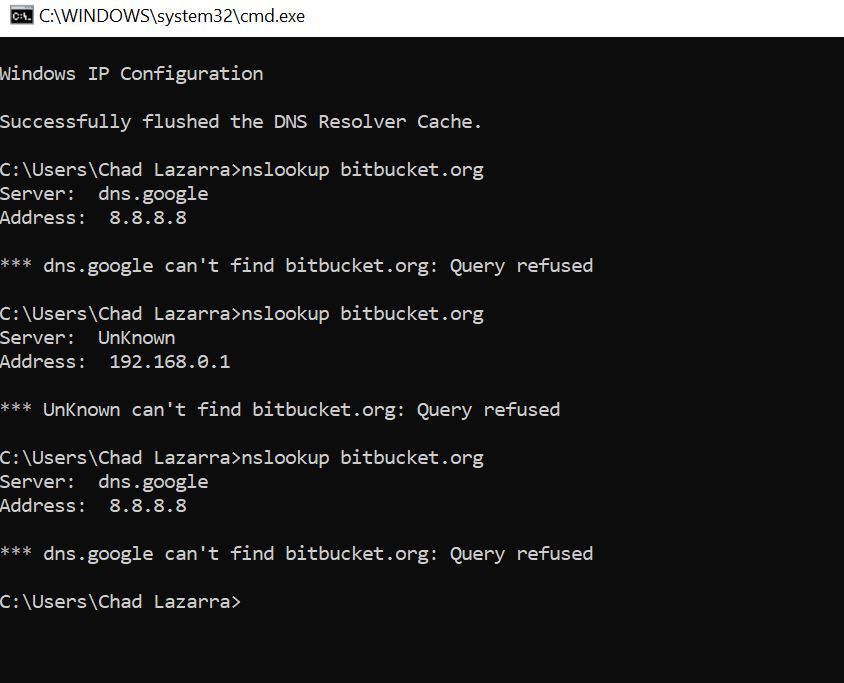The width and height of the screenshot is (844, 683).
Task: Click the C:\WINDOWS\system32\cmd.exe window title
Action: pos(172,16)
